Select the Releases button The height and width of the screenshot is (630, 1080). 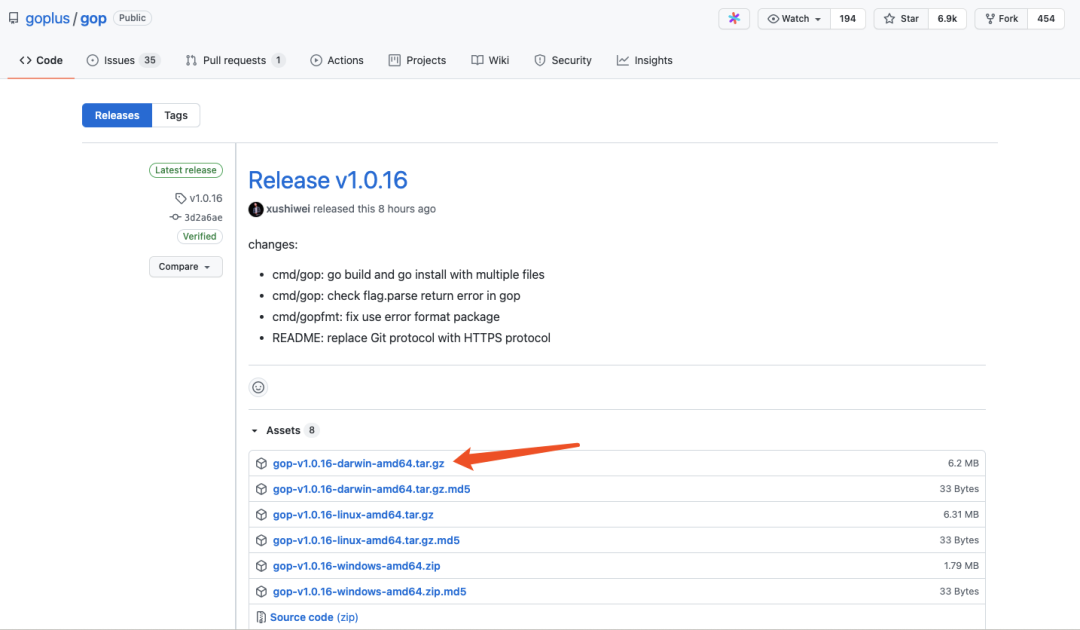click(x=117, y=116)
